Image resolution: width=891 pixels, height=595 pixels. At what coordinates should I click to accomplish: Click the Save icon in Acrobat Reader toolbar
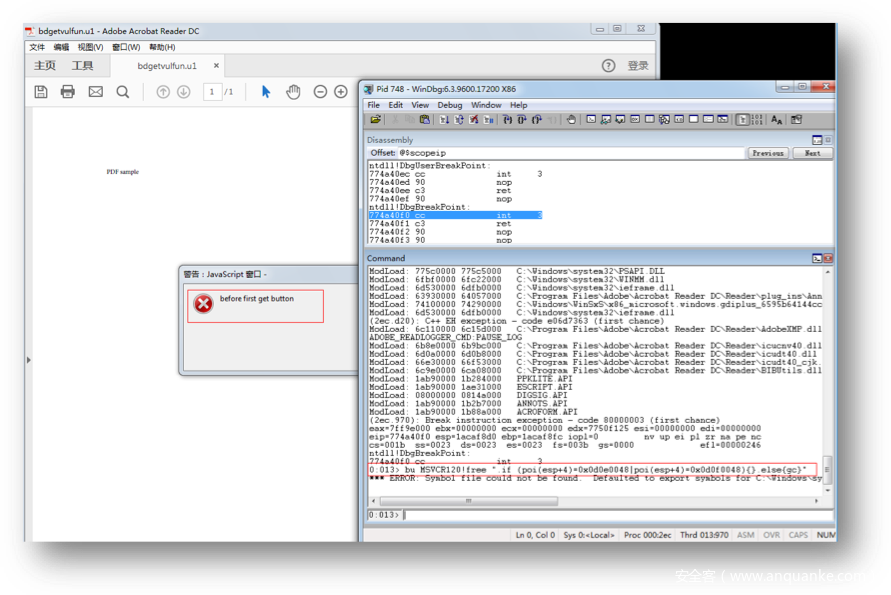(x=41, y=91)
